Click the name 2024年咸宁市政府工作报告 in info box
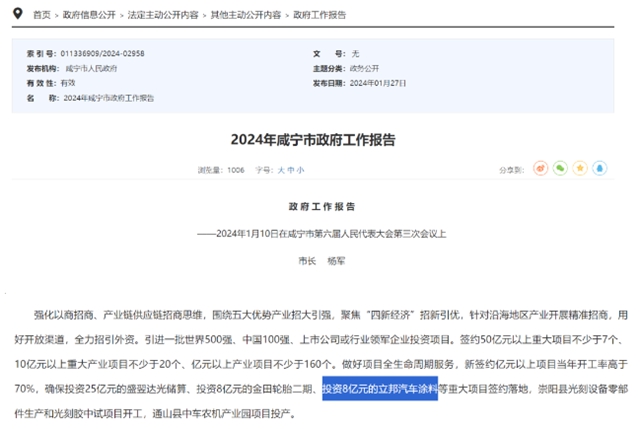The image size is (640, 429). 109,98
